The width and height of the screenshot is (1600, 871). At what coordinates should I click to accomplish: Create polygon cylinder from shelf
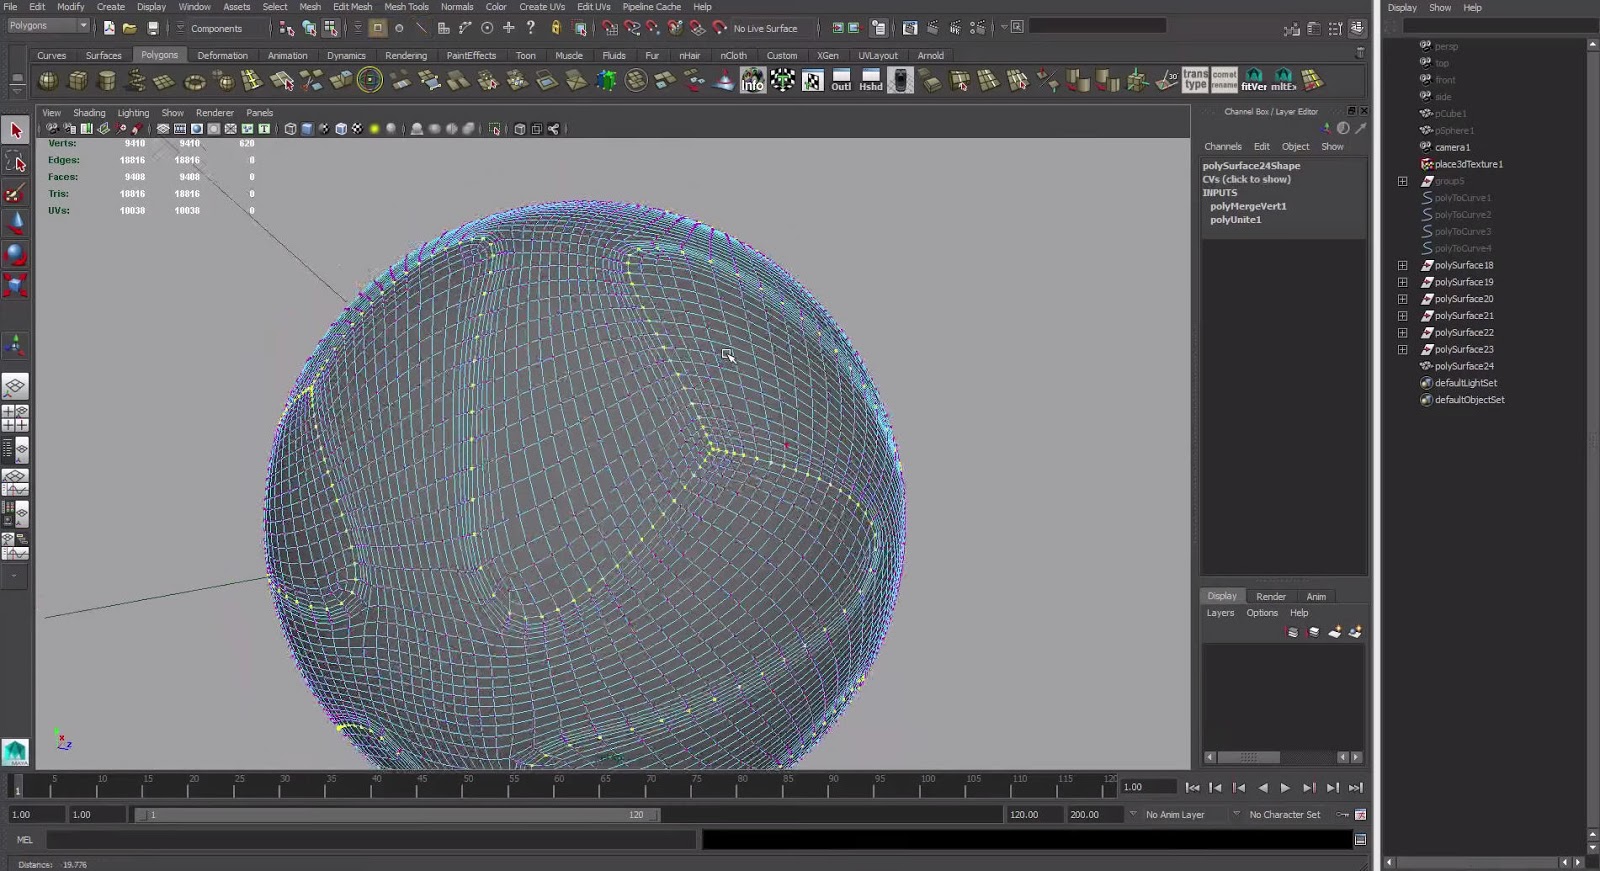107,81
